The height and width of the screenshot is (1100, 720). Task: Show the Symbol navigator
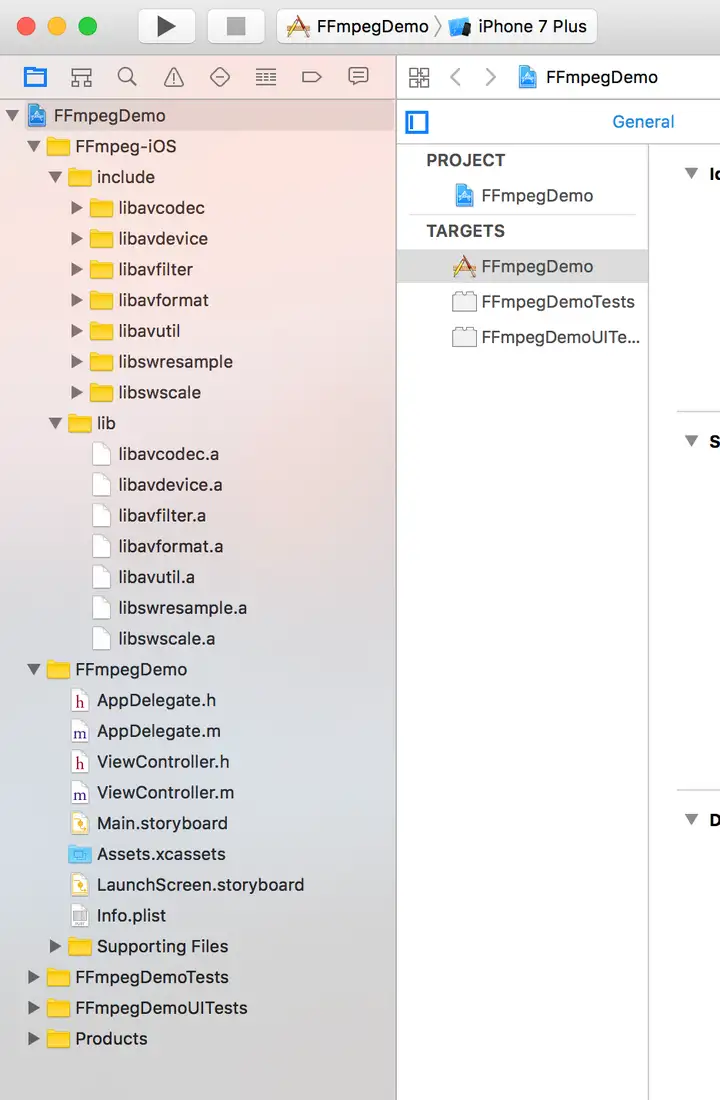point(81,77)
